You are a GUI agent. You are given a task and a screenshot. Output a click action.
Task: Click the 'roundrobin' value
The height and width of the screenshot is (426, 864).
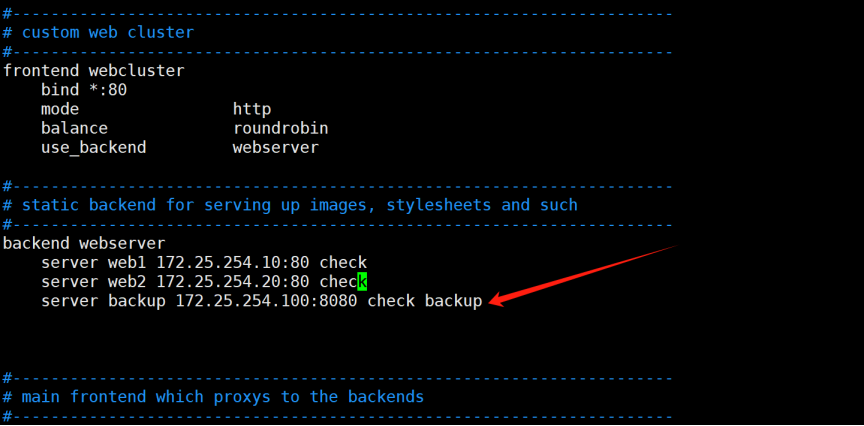pos(280,128)
